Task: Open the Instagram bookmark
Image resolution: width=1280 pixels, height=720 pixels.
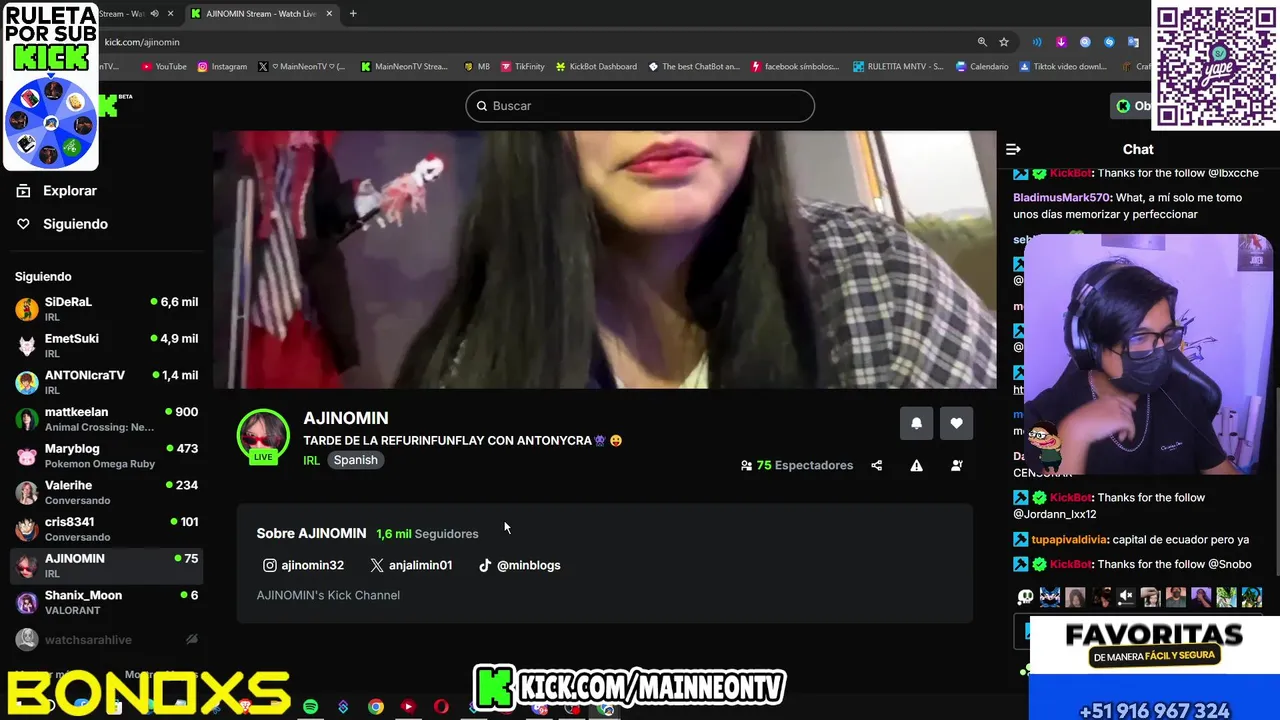Action: click(x=222, y=67)
